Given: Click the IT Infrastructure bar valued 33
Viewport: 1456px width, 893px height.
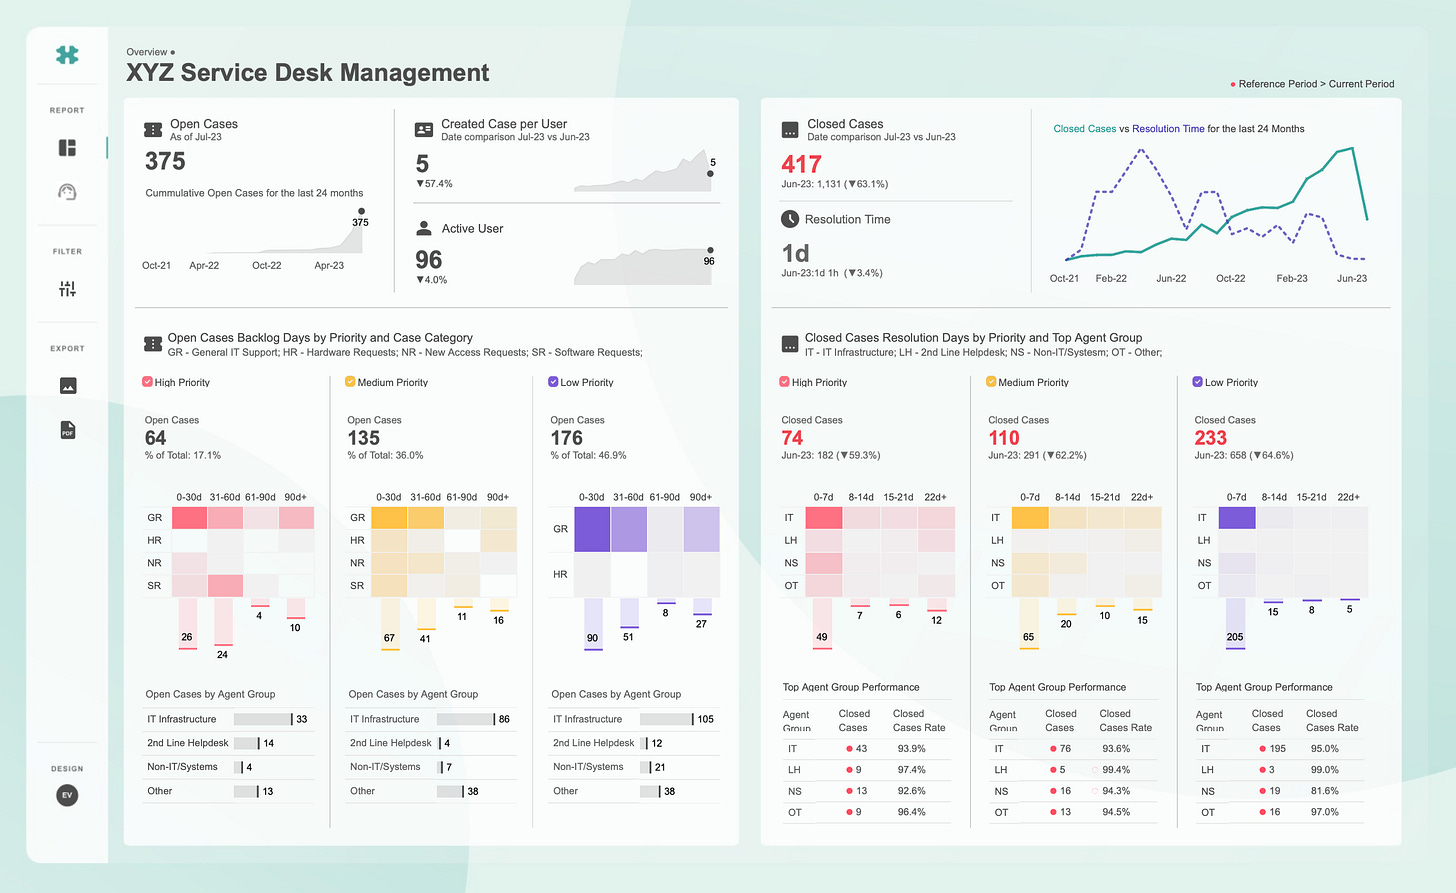Looking at the screenshot, I should [x=263, y=719].
